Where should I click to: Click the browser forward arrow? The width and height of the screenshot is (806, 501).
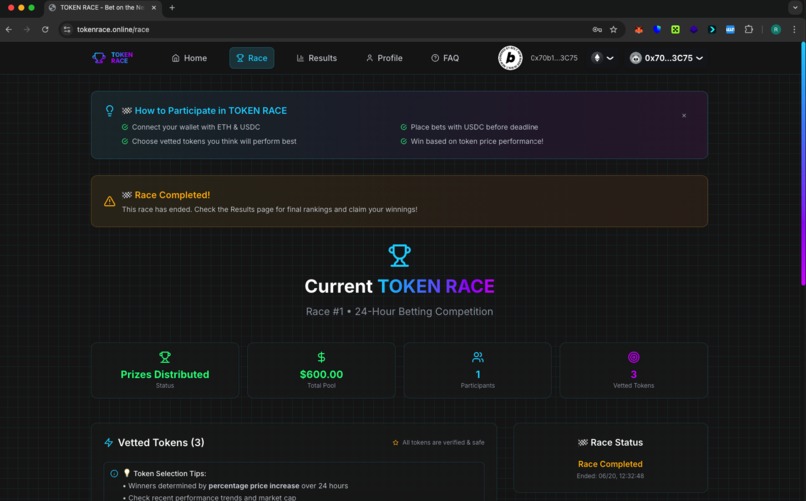click(27, 29)
